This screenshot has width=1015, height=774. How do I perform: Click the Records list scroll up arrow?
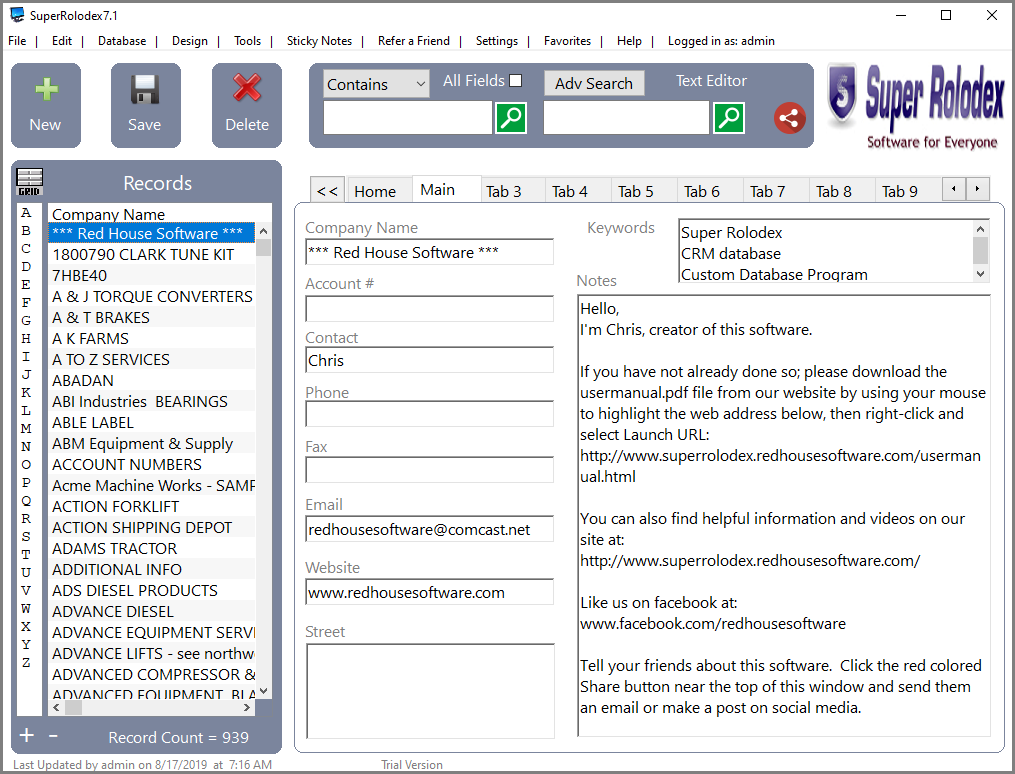263,231
